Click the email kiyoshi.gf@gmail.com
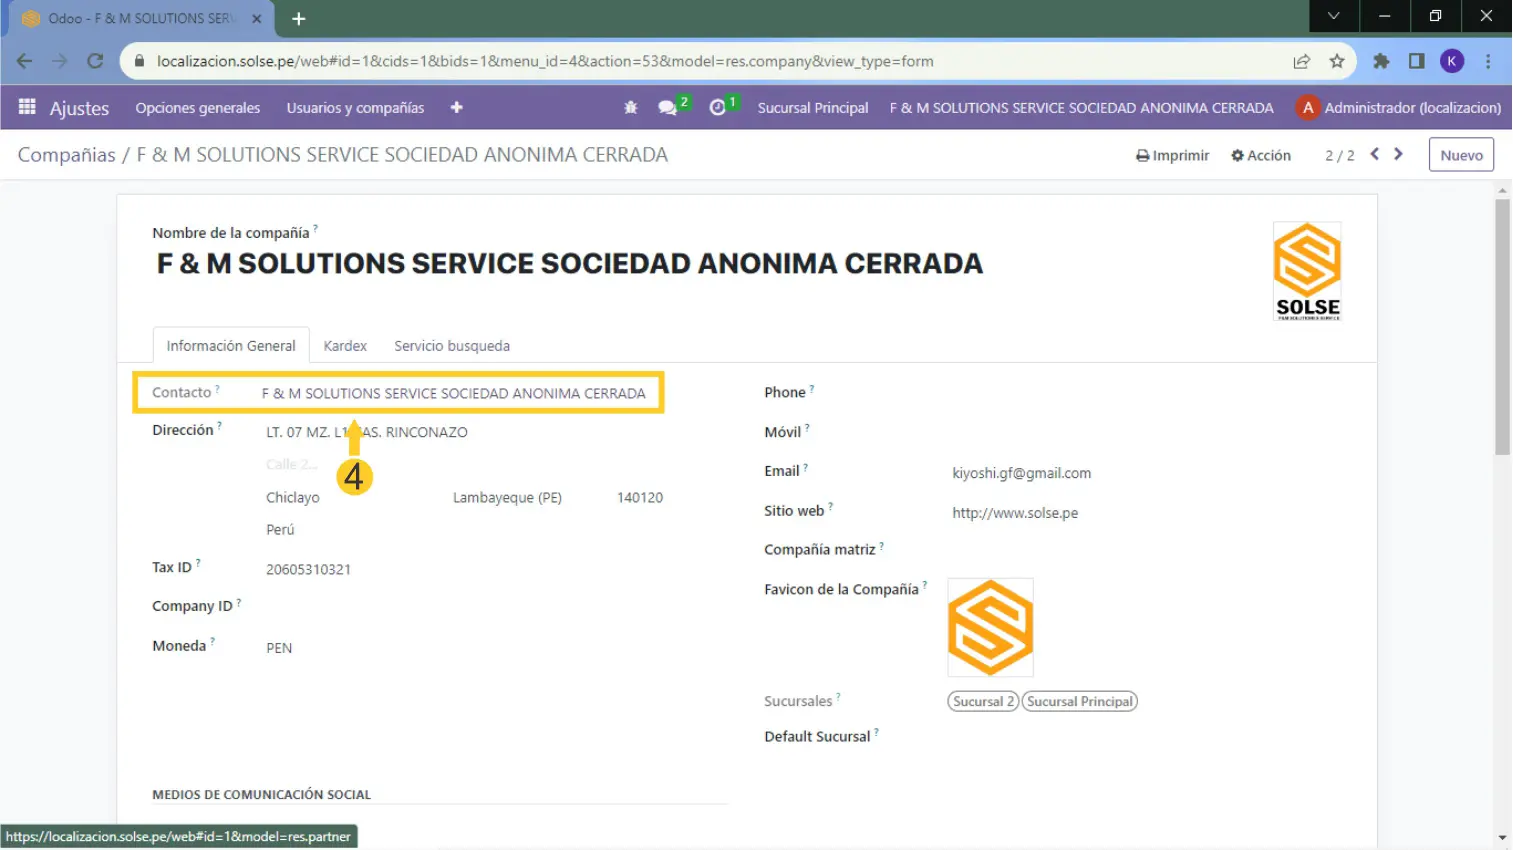Screen dimensions: 1513x850 pyautogui.click(x=1021, y=473)
